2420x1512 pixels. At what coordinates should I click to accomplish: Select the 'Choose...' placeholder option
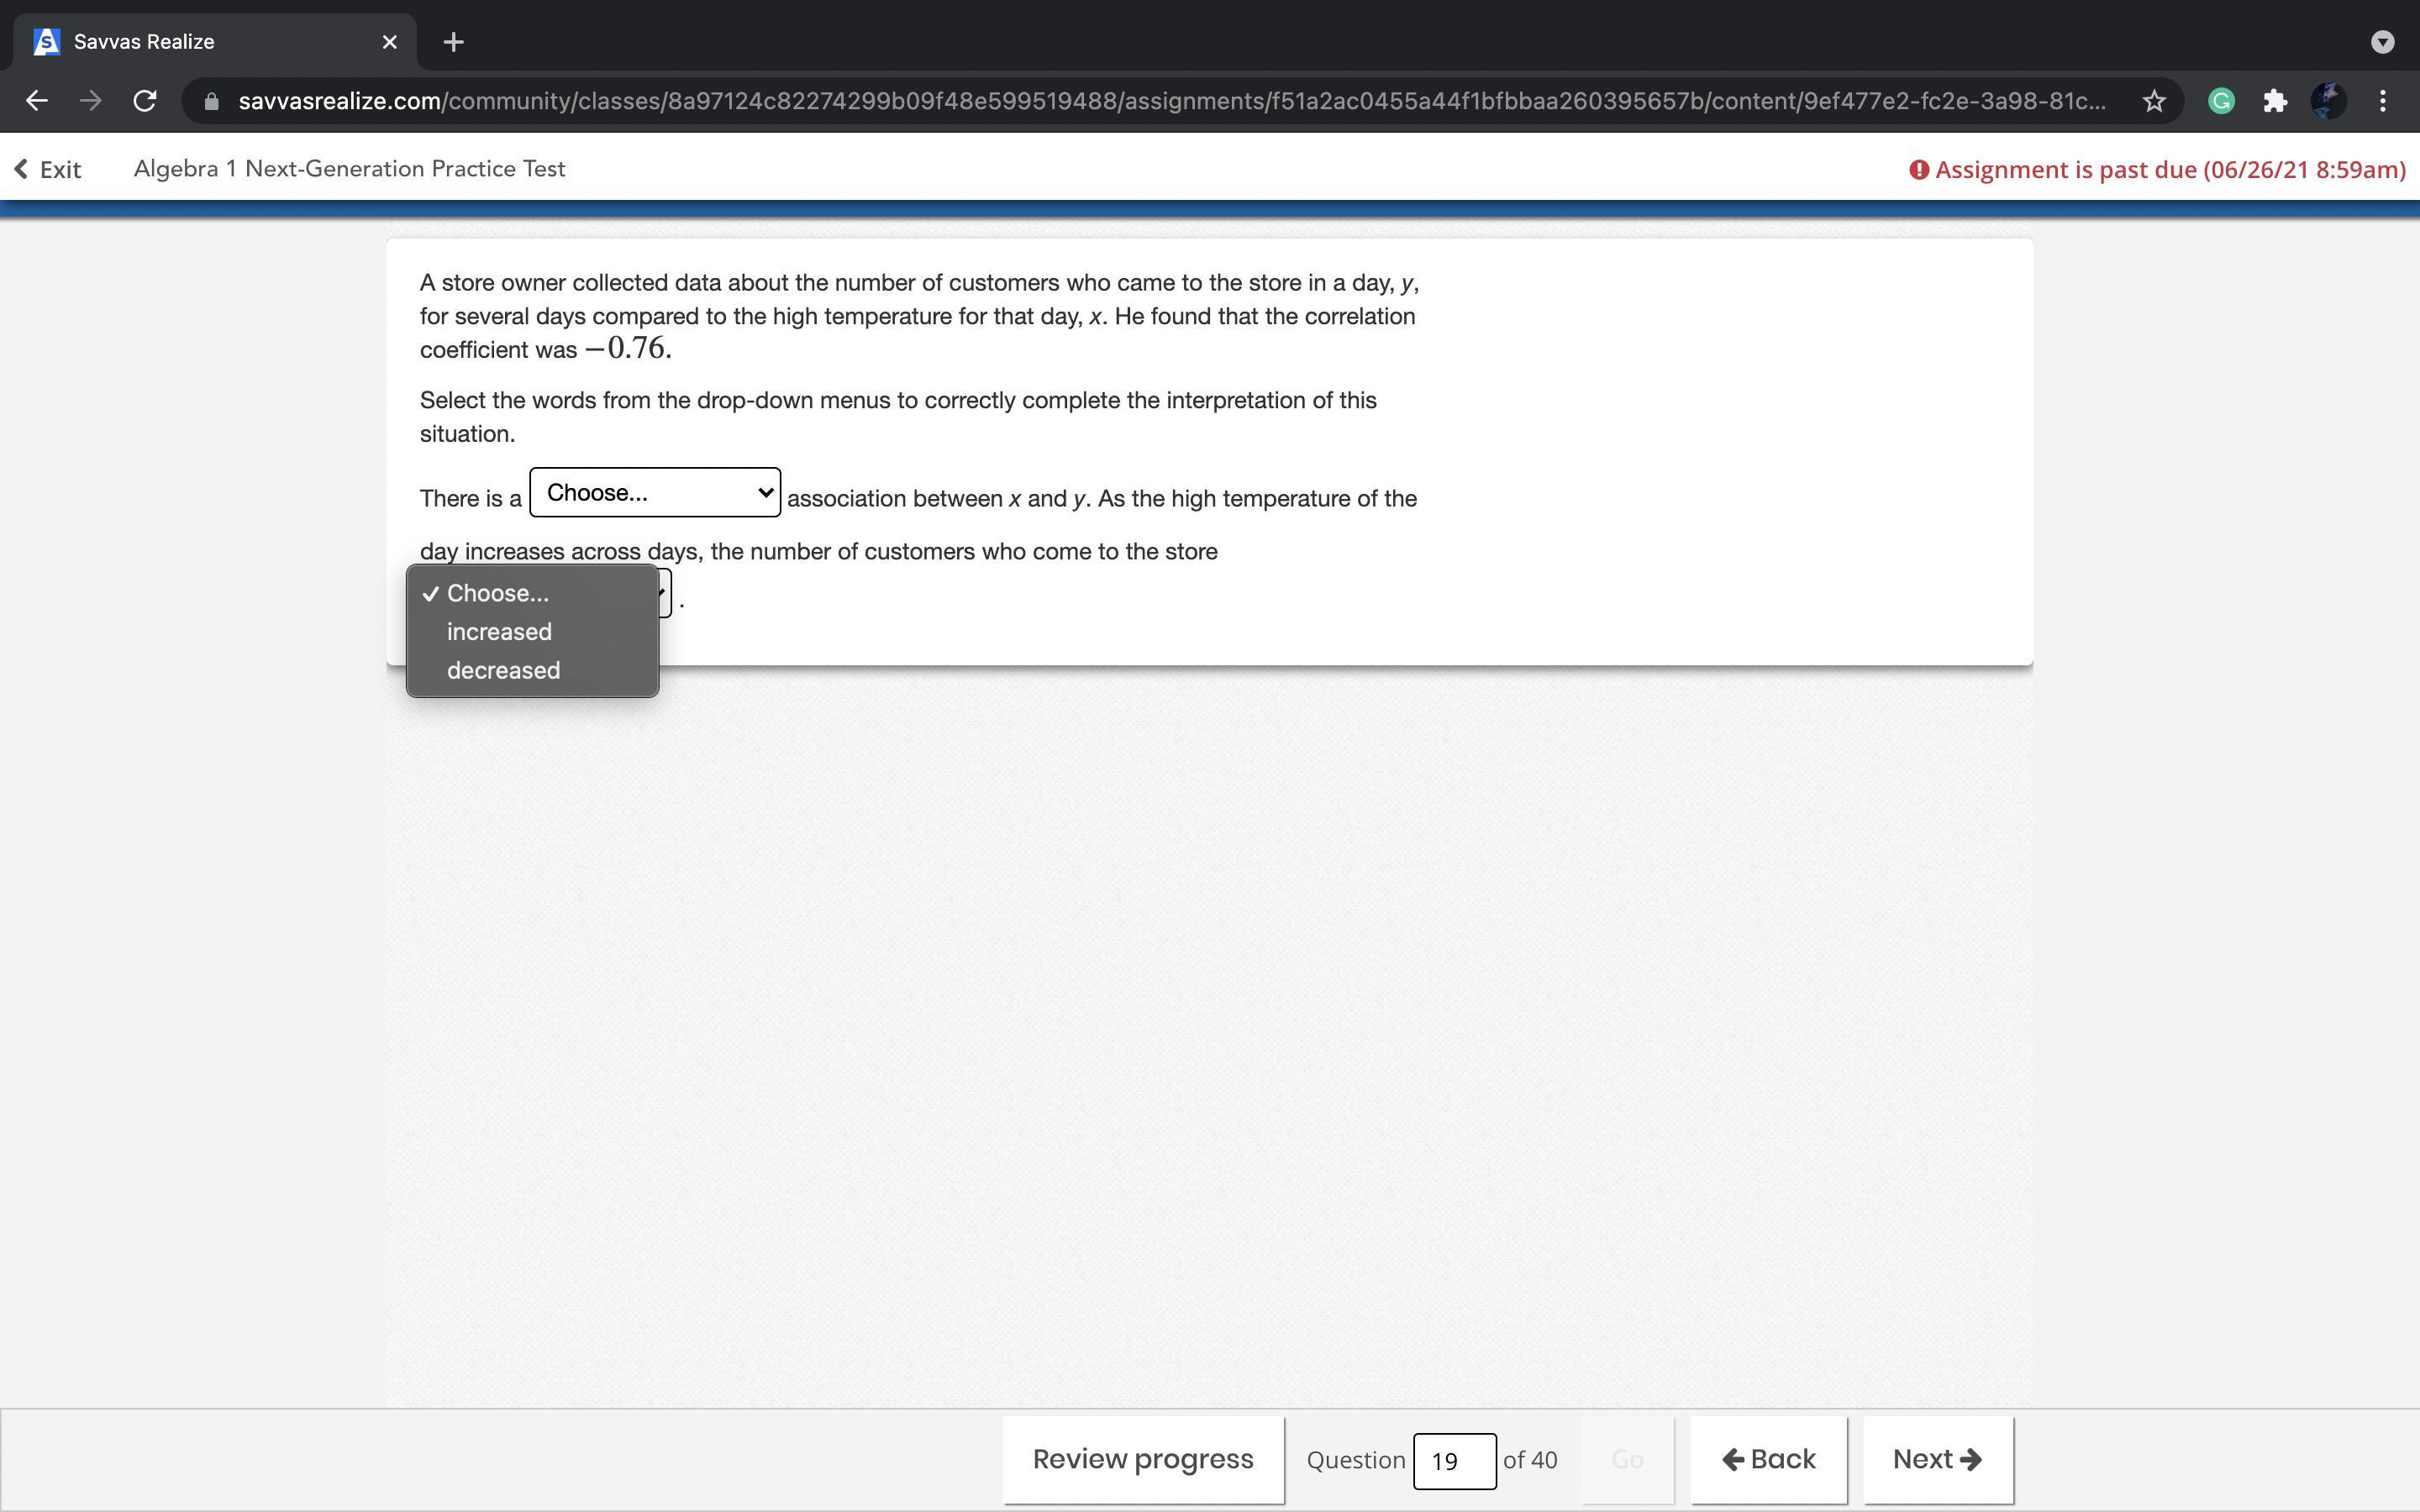tap(497, 593)
